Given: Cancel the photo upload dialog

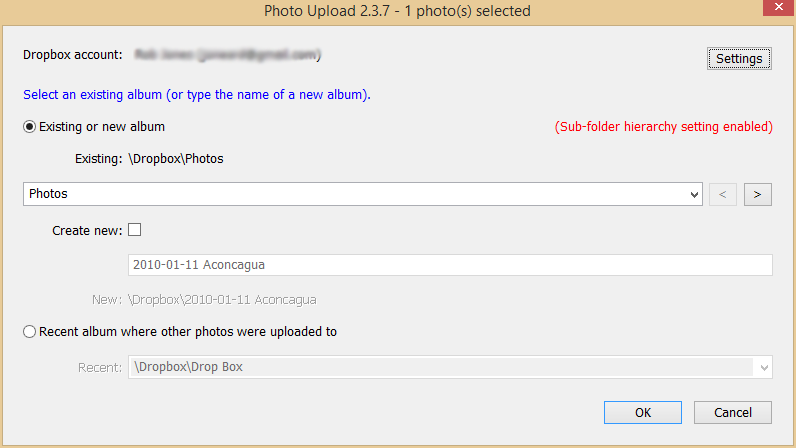Looking at the screenshot, I should tap(733, 412).
